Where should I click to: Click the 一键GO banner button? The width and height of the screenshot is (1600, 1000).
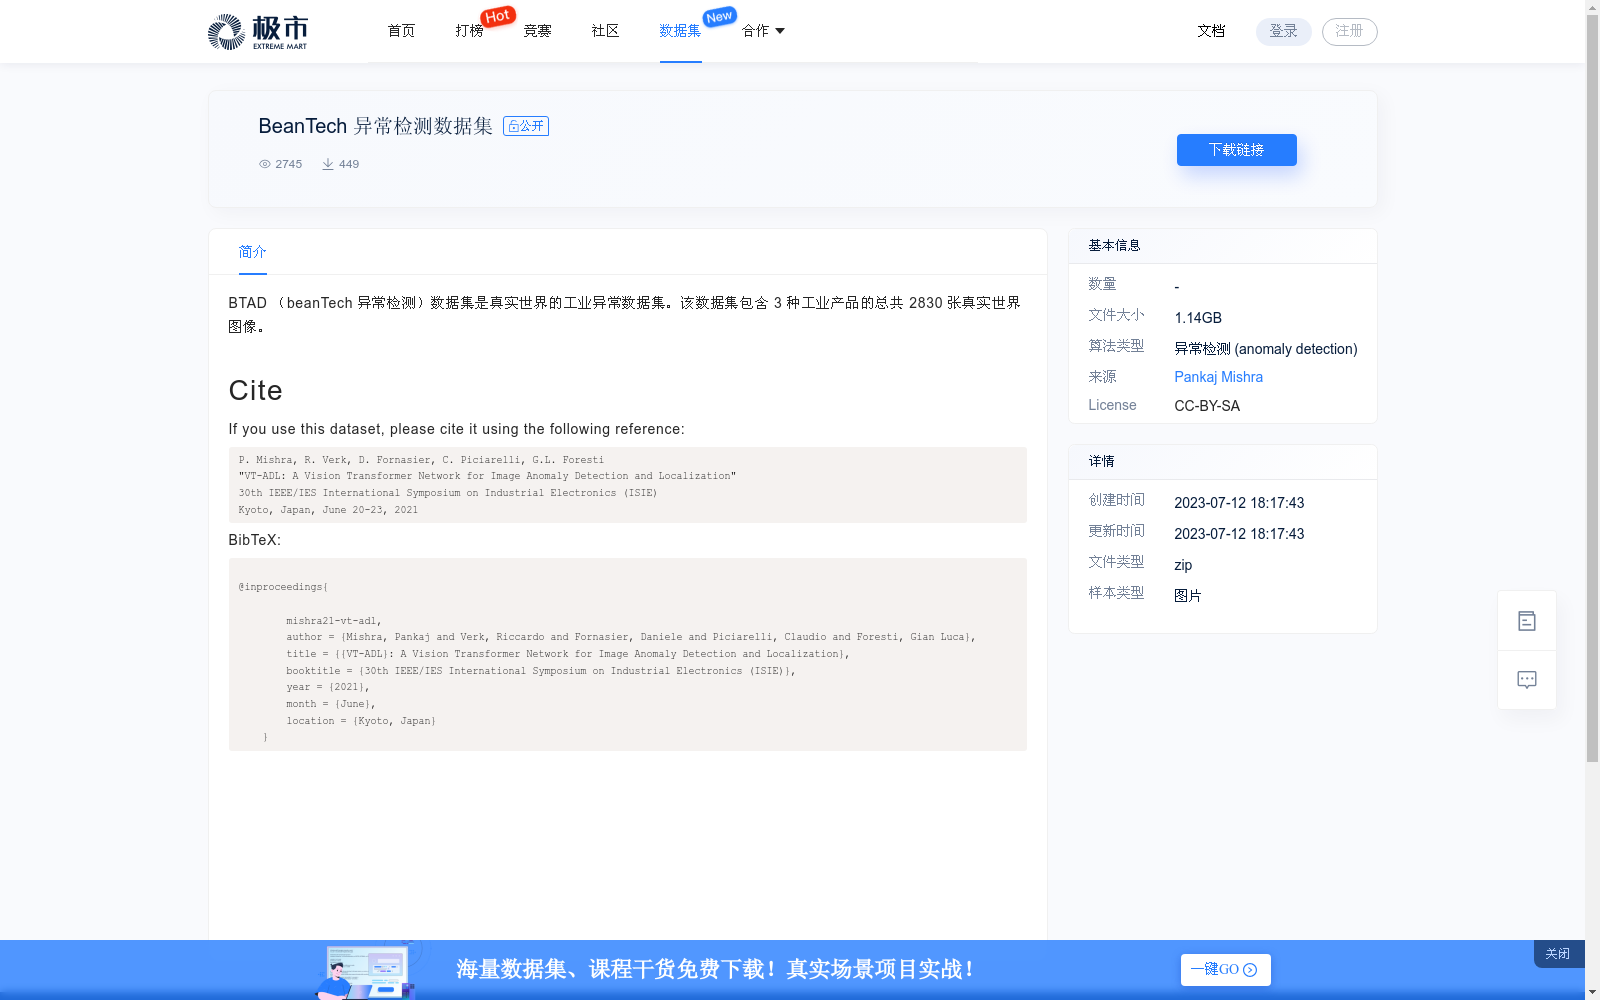click(x=1225, y=970)
